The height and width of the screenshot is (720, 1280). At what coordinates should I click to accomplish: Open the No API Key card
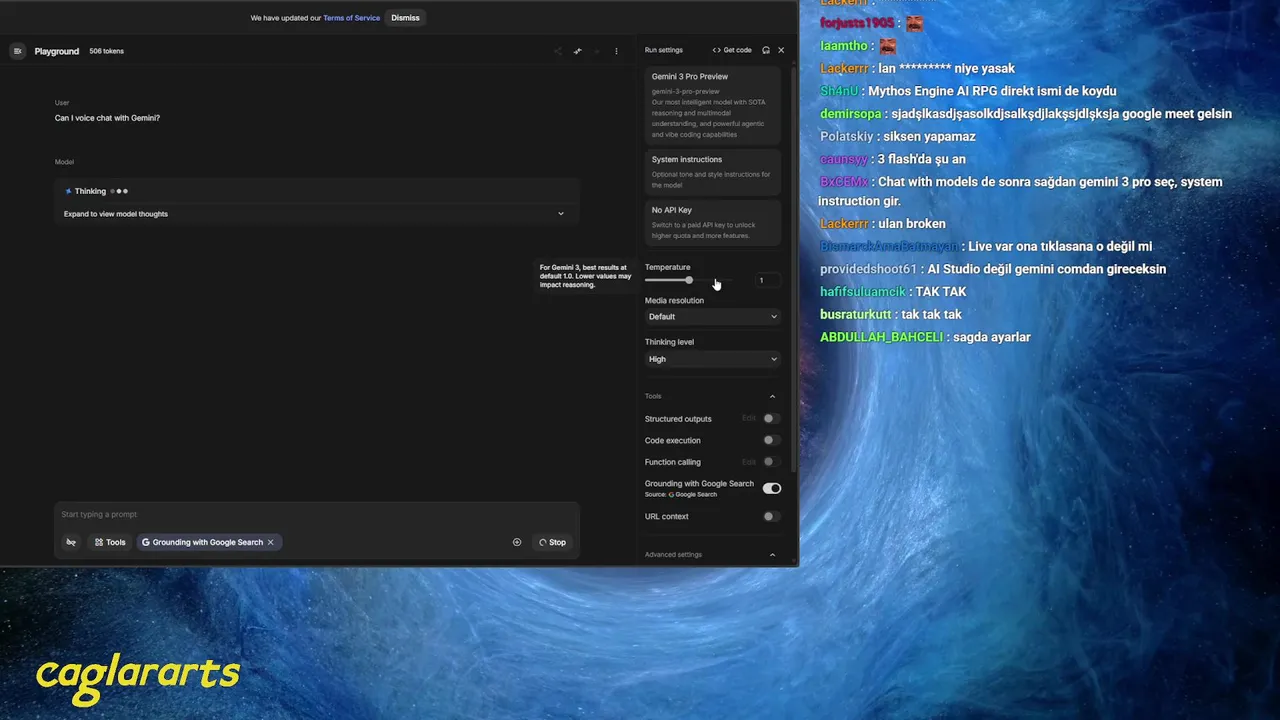[x=713, y=222]
